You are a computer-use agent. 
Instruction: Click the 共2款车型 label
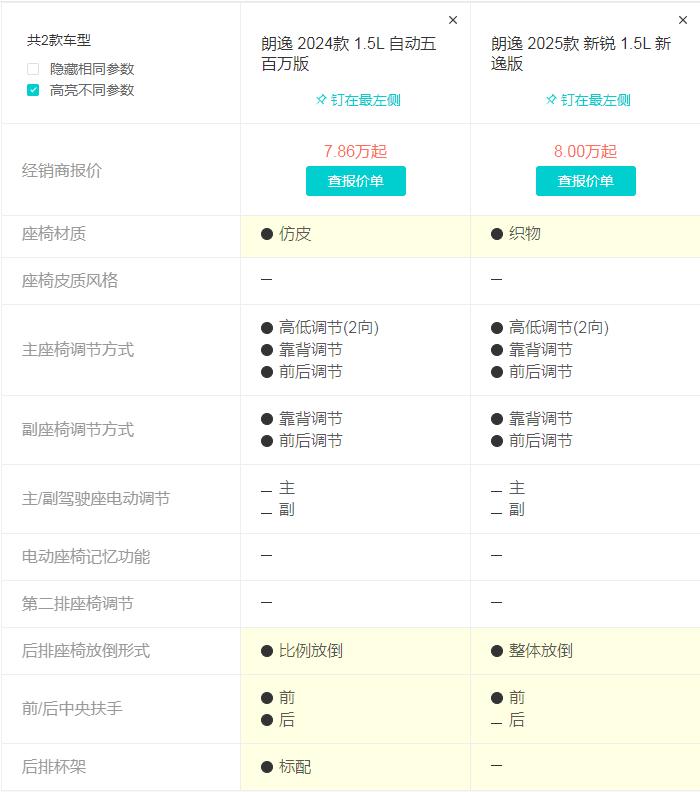(59, 40)
